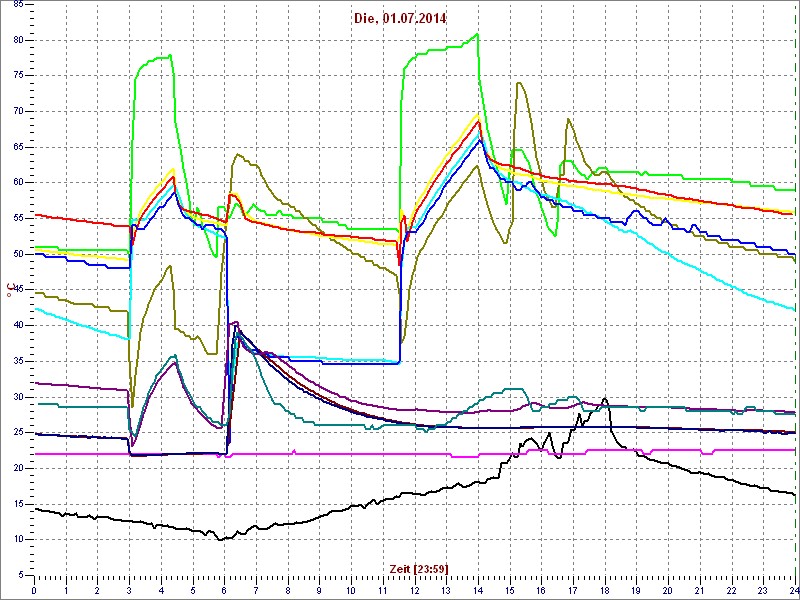Click the chart title 'Die, 01.07.2014'
Screen dimensions: 800x600
[x=400, y=19]
